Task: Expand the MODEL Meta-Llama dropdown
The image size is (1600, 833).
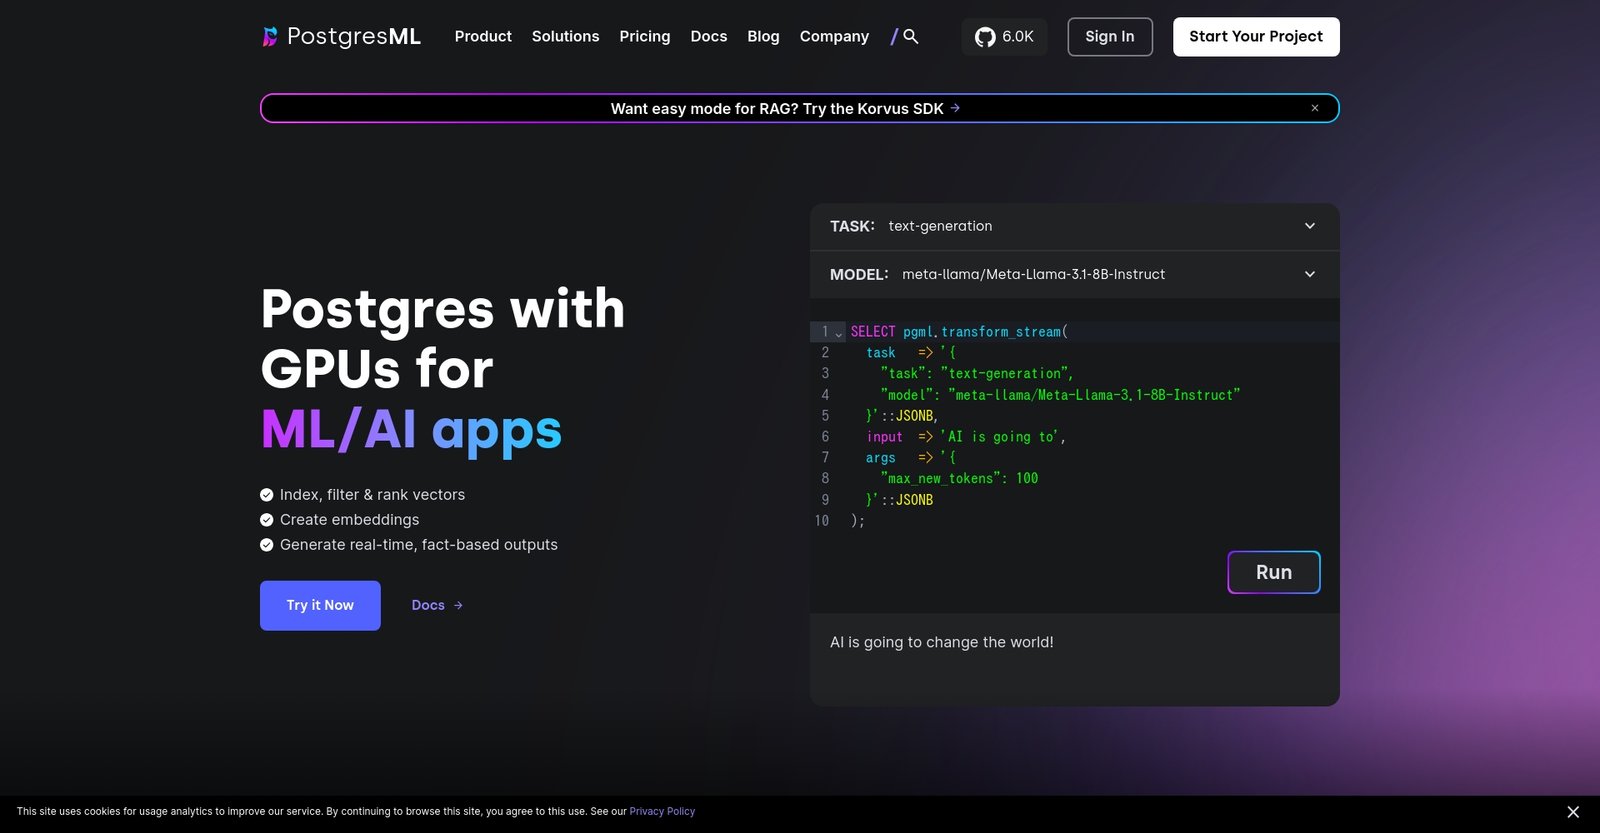Action: click(1310, 274)
